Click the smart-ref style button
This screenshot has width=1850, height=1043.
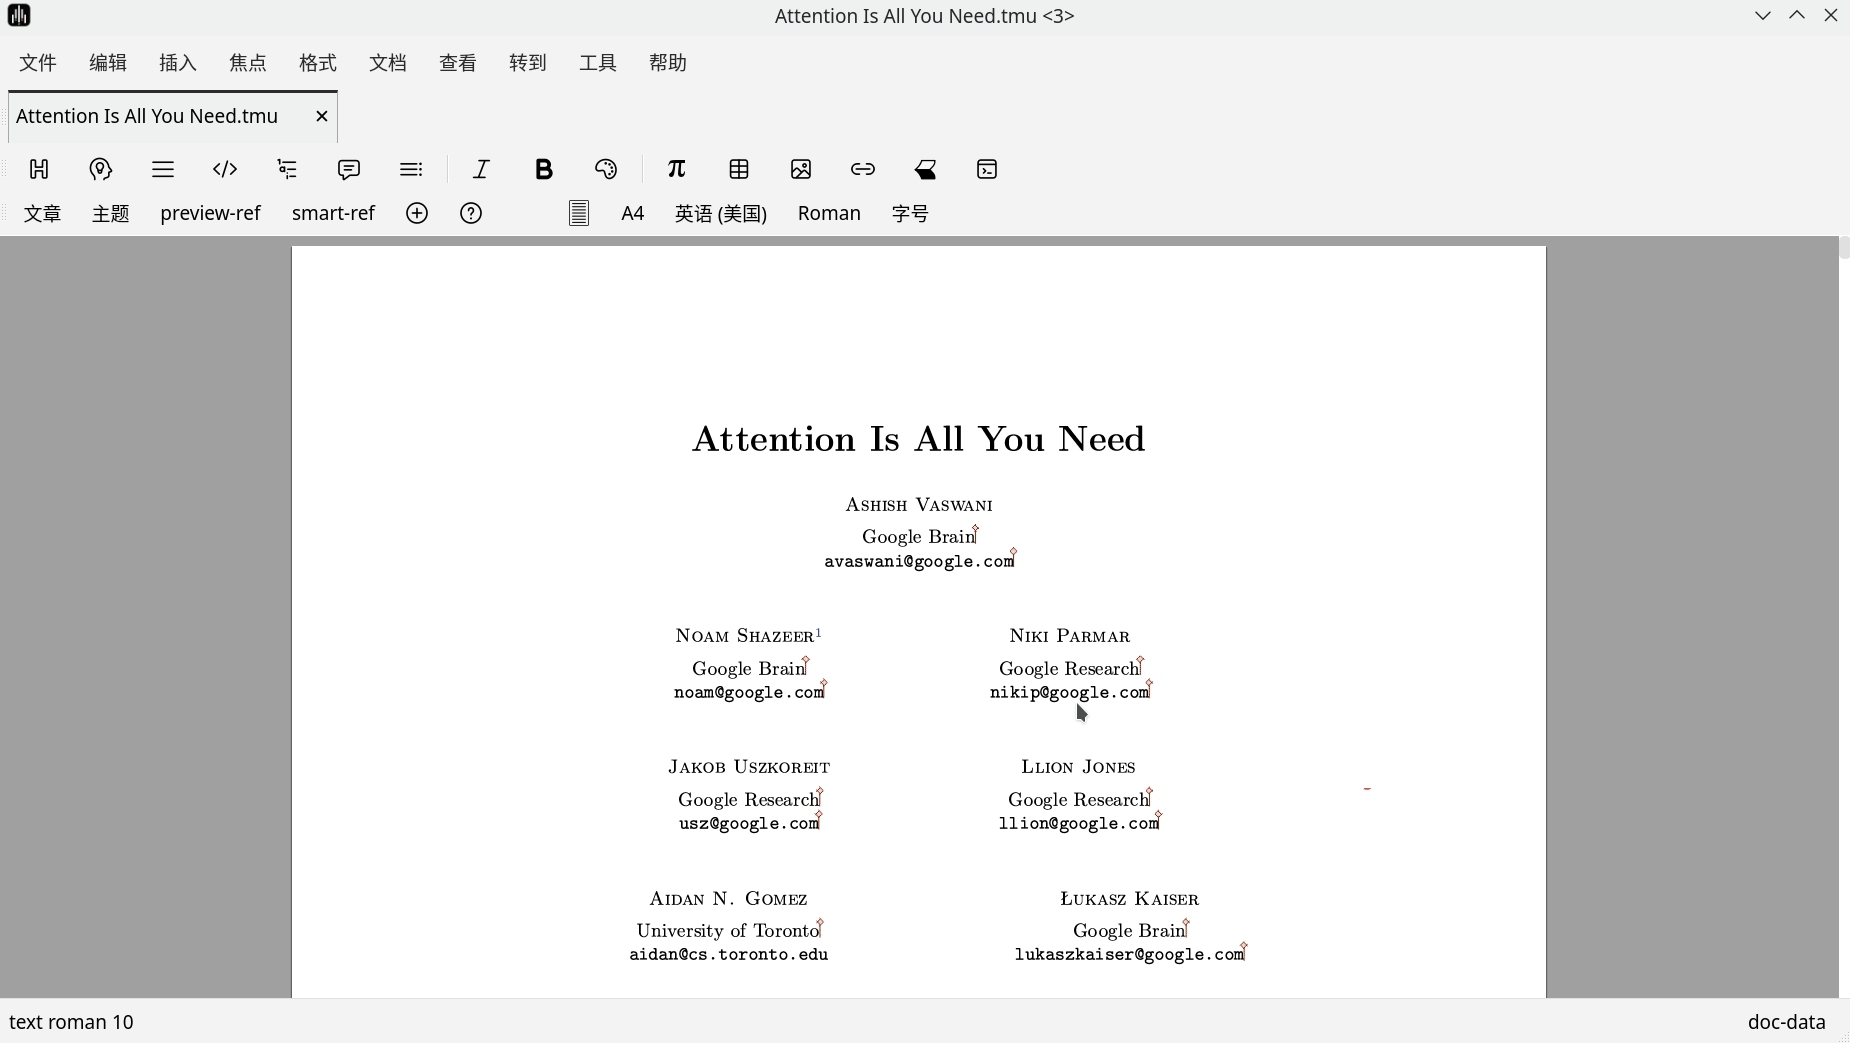(x=333, y=213)
